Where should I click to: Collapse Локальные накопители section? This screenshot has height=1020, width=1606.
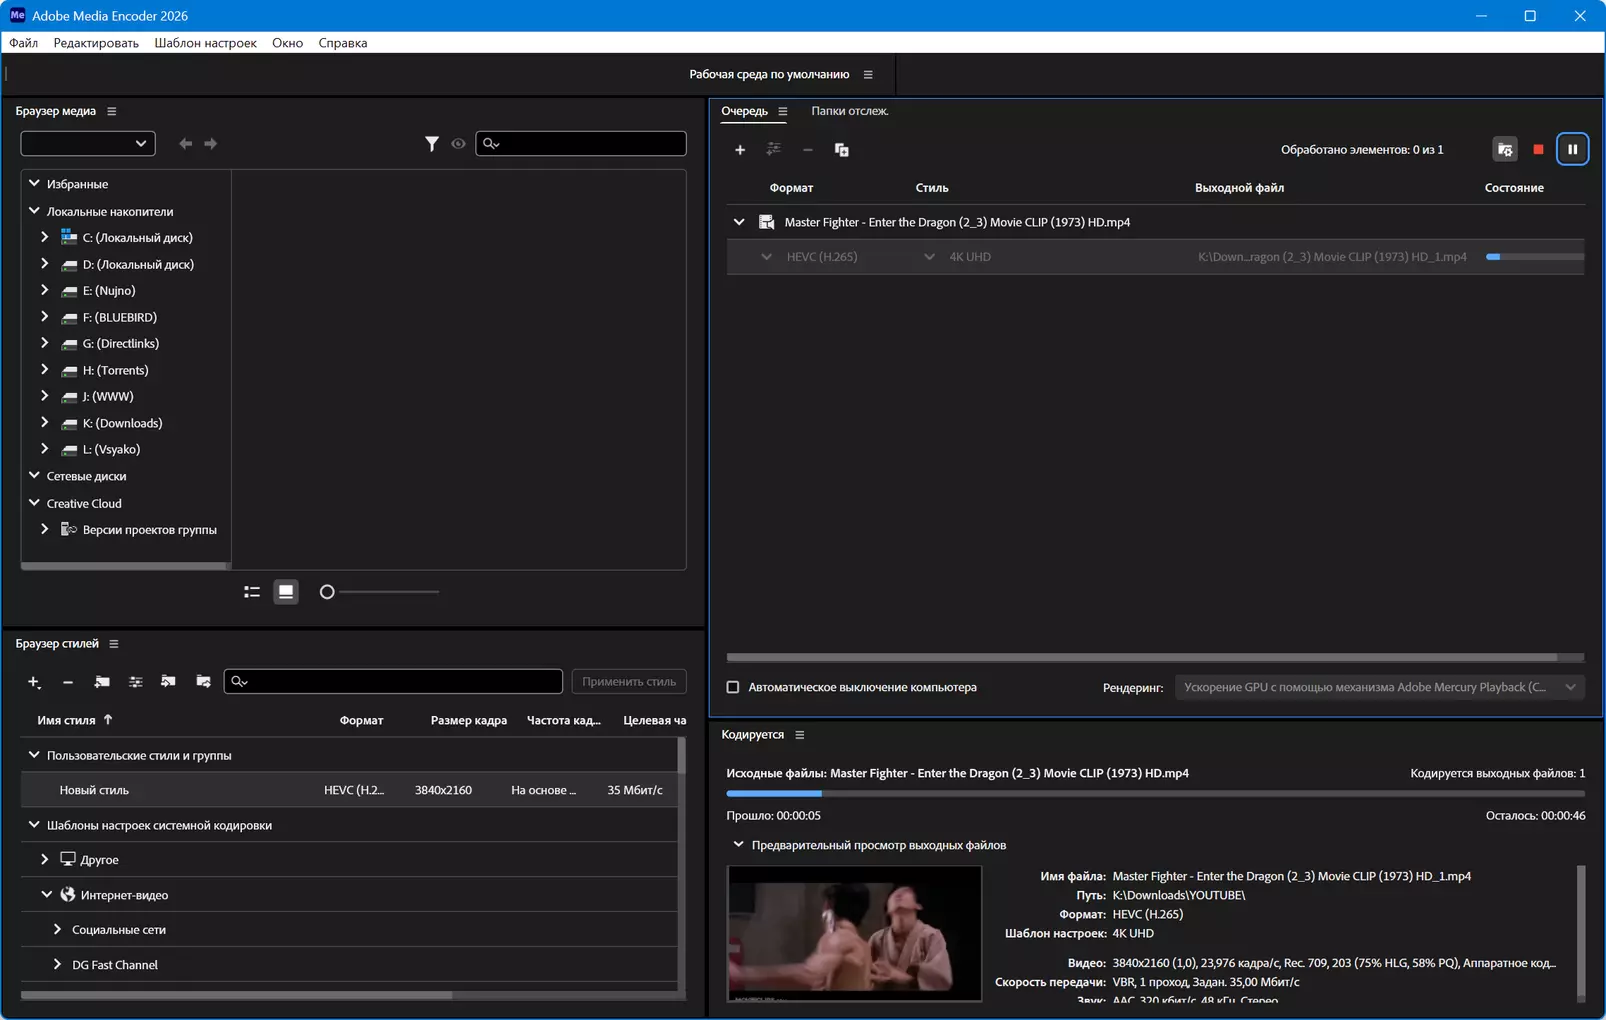(x=35, y=211)
